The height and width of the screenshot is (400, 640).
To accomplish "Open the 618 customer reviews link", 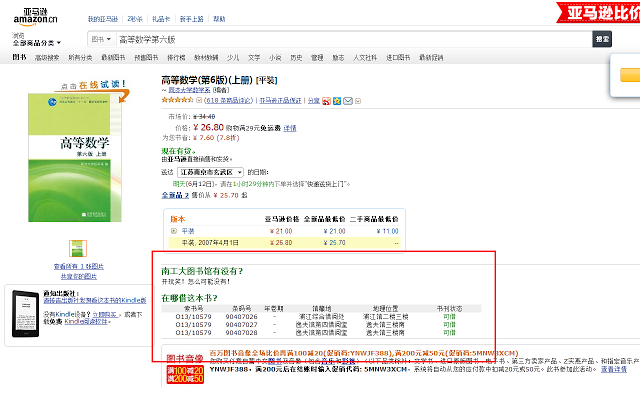I will pos(228,101).
